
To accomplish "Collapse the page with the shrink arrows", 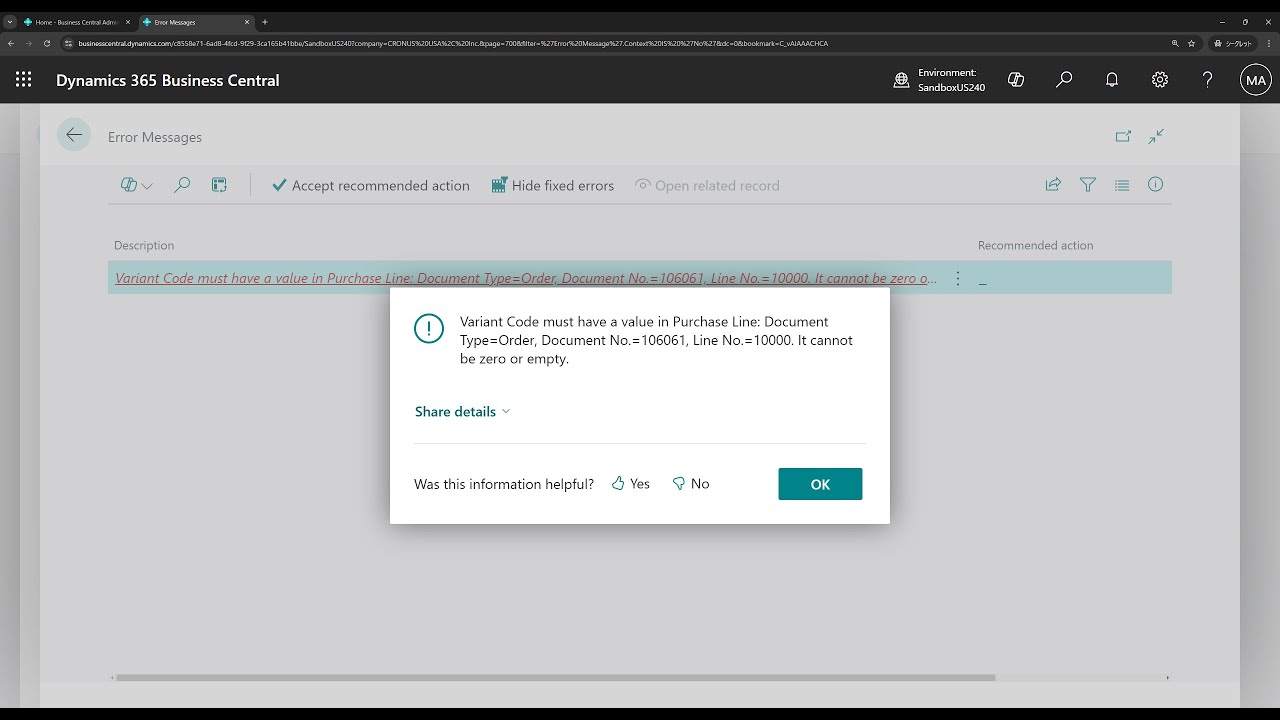I will 1156,136.
